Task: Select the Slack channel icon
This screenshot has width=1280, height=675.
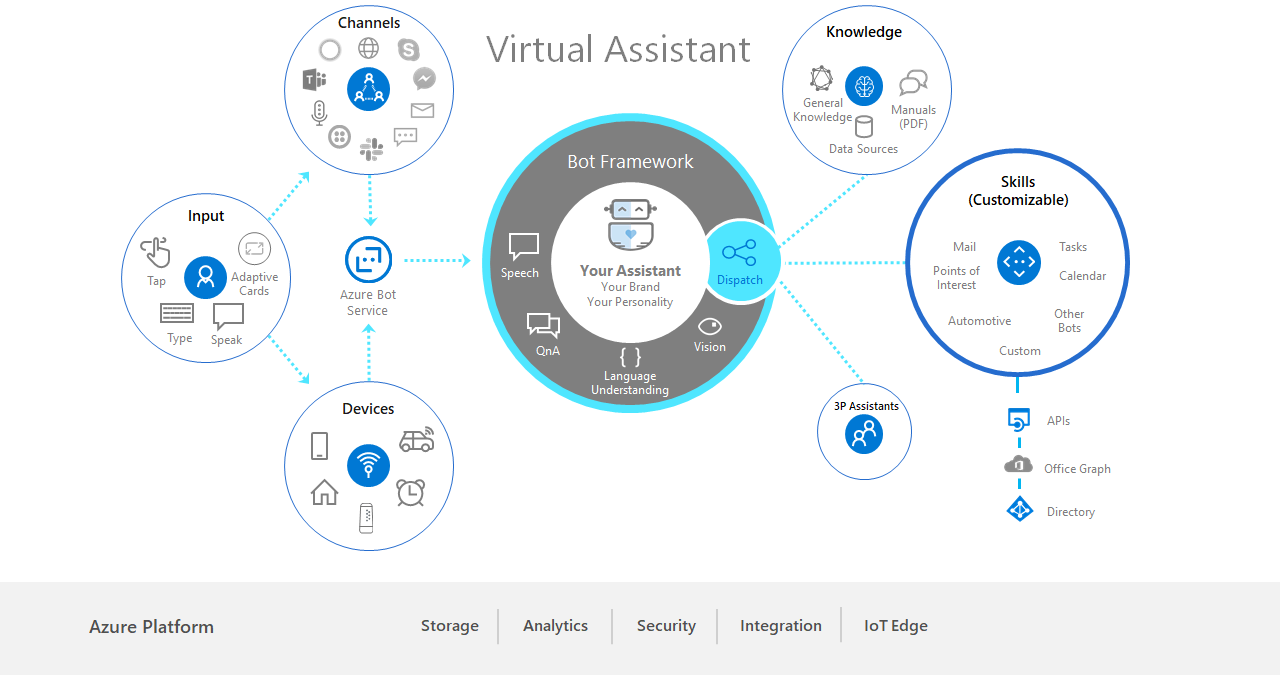Action: coord(371,150)
